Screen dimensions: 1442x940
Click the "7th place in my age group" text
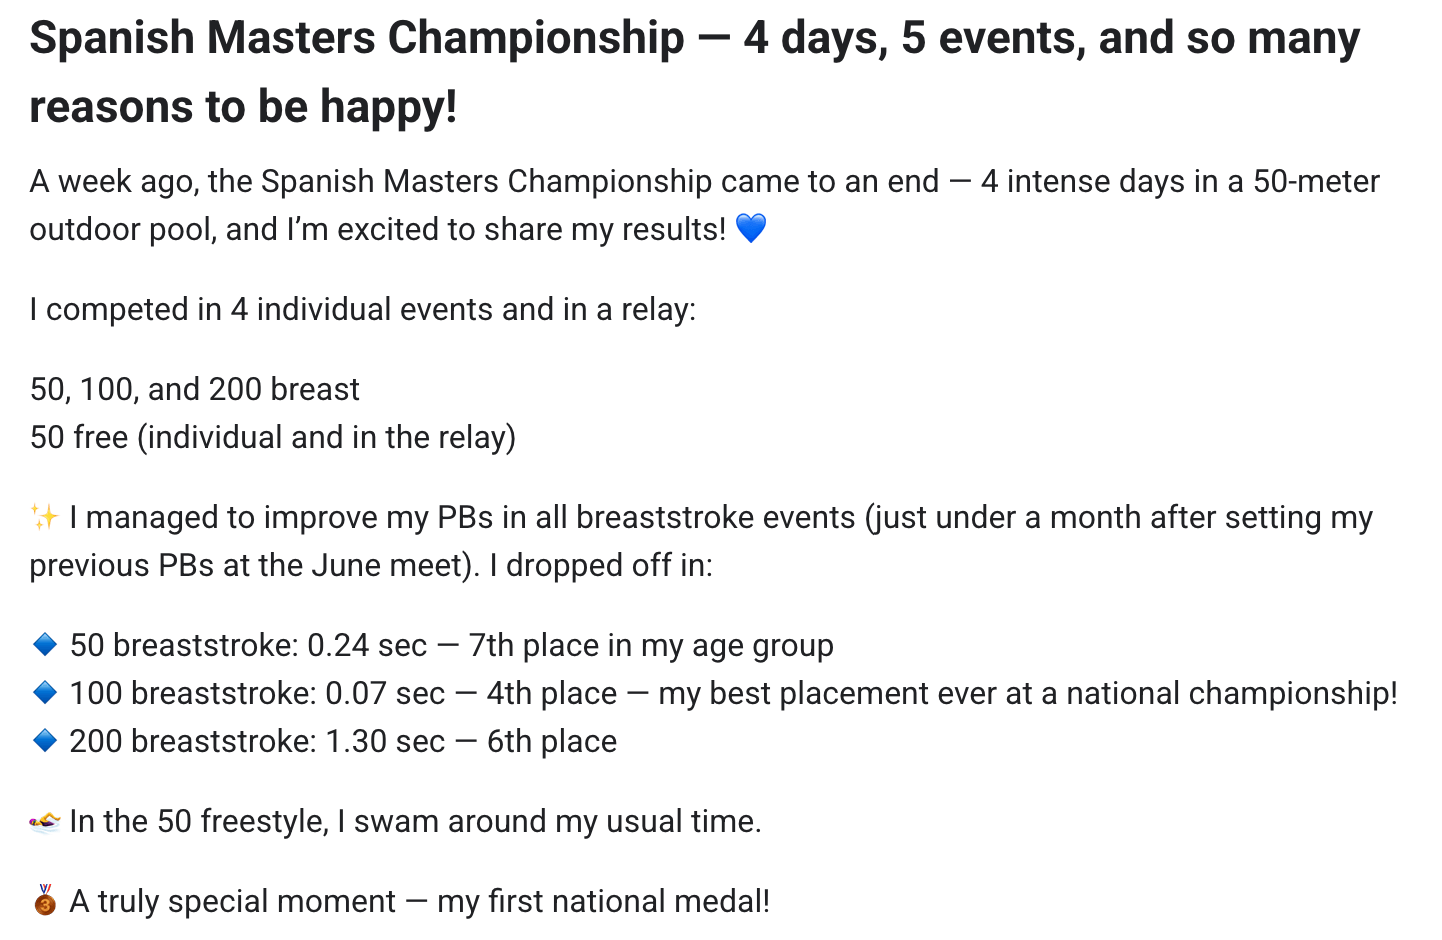(651, 646)
